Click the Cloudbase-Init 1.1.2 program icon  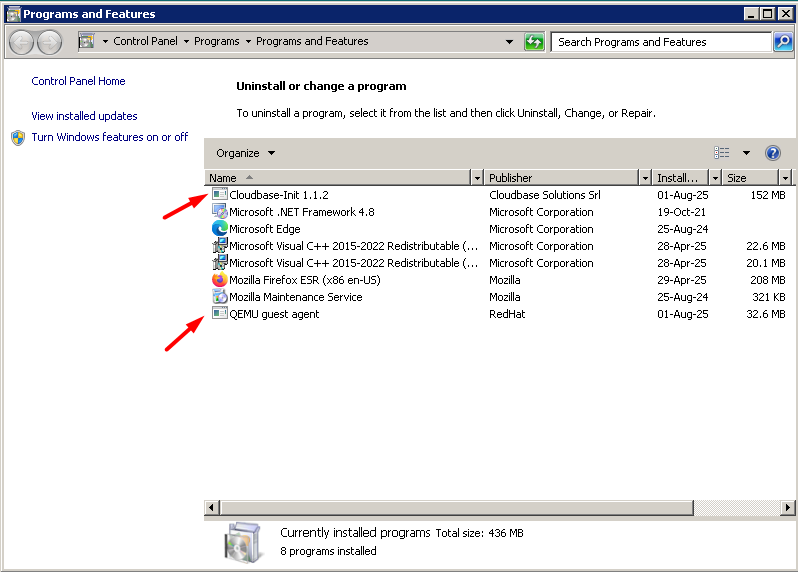click(x=220, y=195)
